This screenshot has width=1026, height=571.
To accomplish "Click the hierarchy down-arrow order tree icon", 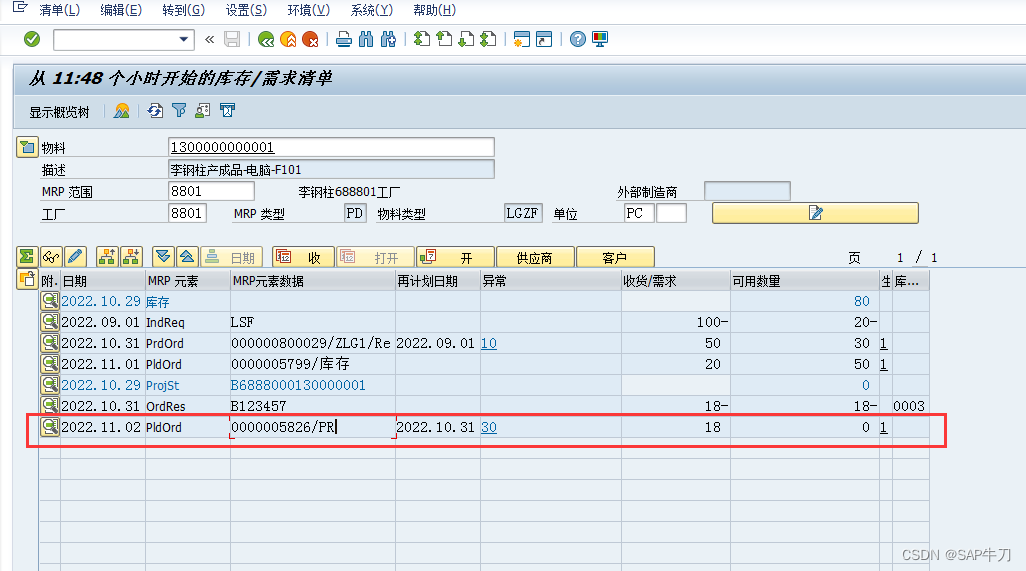I will [x=131, y=257].
